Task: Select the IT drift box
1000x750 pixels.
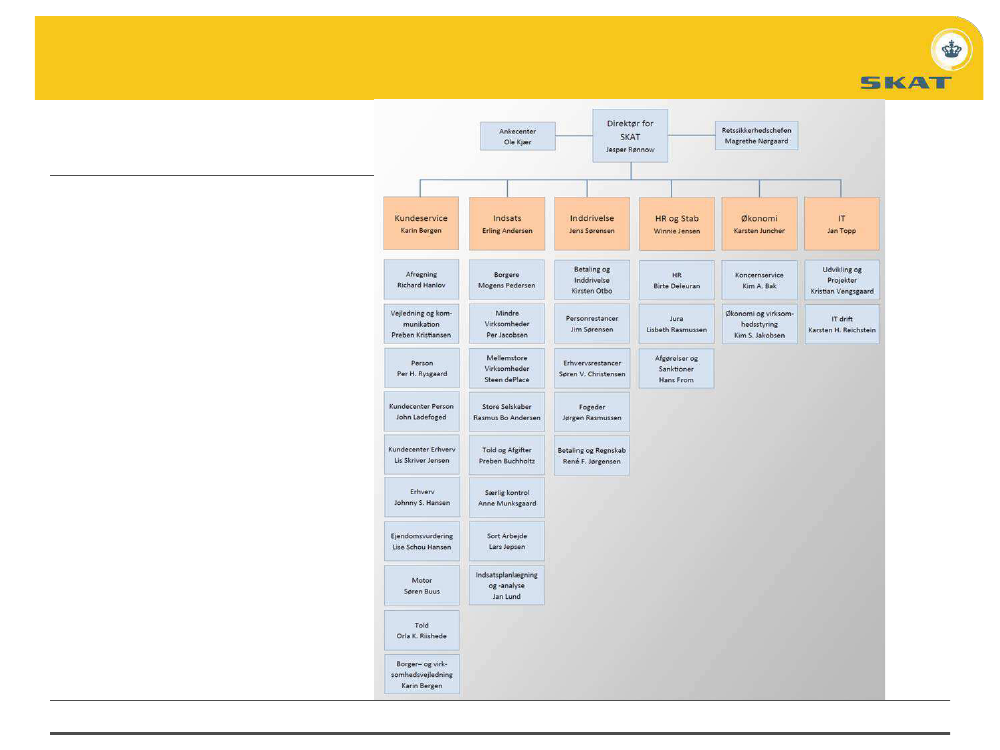Action: pos(842,324)
